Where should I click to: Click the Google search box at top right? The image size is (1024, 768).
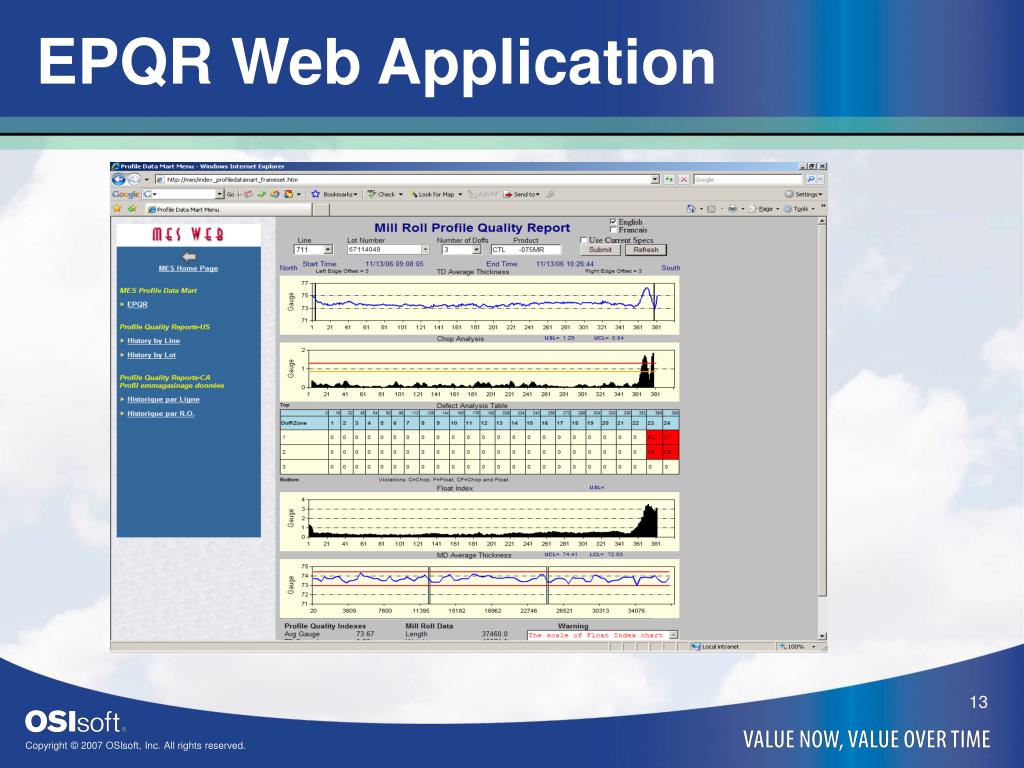point(748,179)
